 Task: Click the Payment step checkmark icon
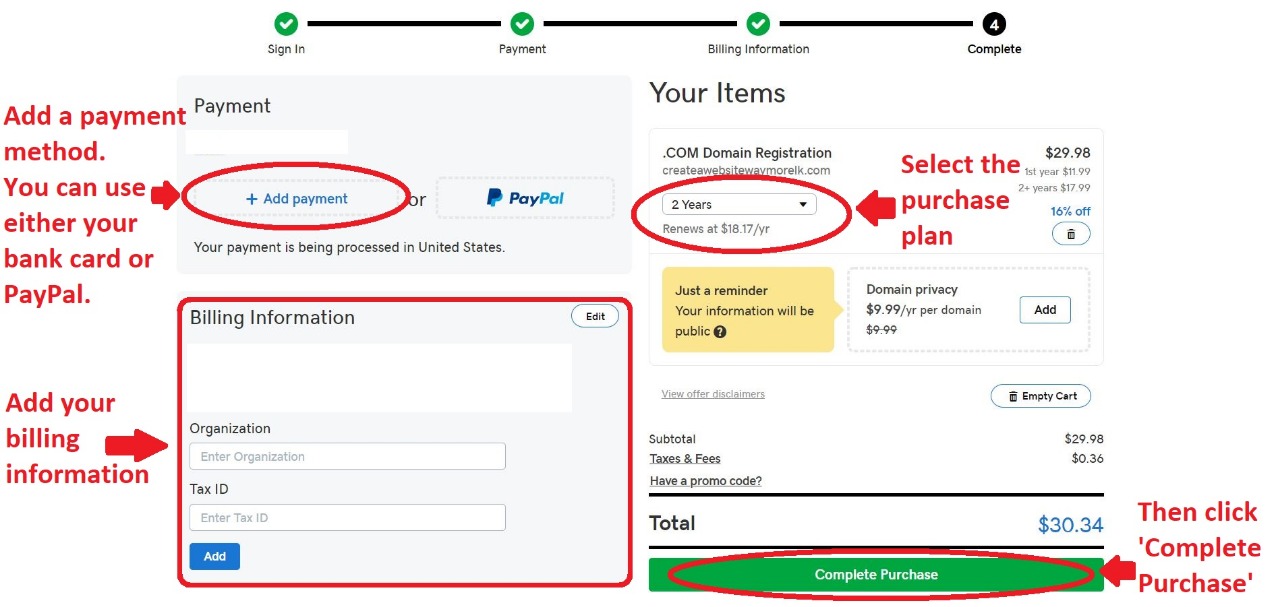(522, 23)
